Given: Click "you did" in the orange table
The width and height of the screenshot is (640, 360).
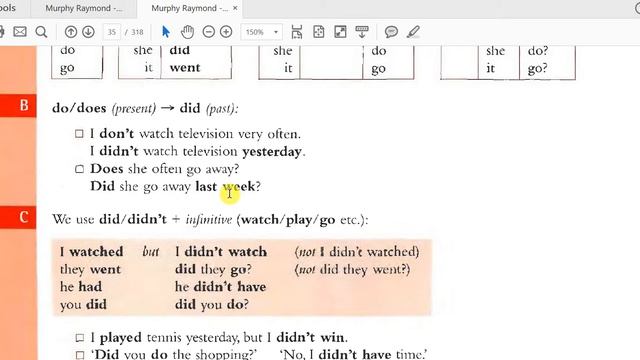Looking at the screenshot, I should pyautogui.click(x=83, y=304).
